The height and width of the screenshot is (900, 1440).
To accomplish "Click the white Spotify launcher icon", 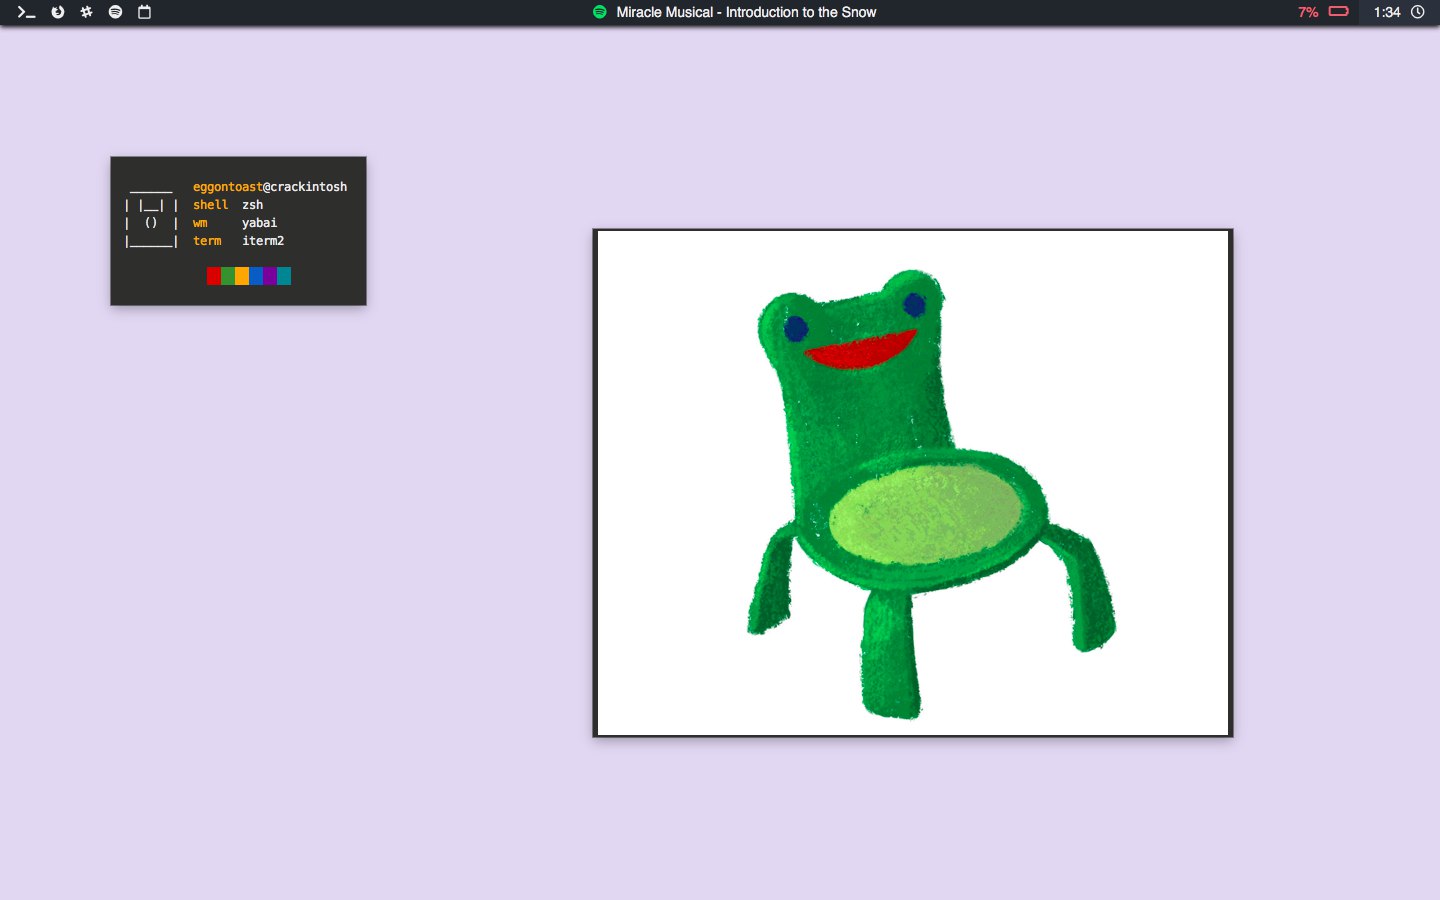I will tap(115, 12).
